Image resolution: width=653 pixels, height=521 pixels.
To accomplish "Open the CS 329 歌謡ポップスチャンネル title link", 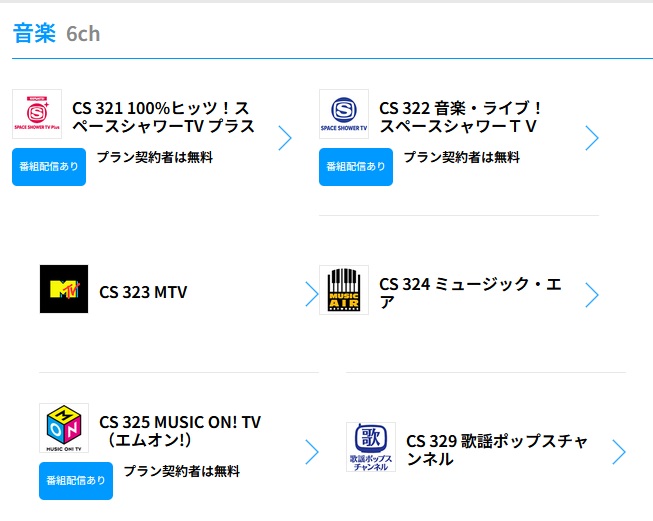I will (x=497, y=450).
